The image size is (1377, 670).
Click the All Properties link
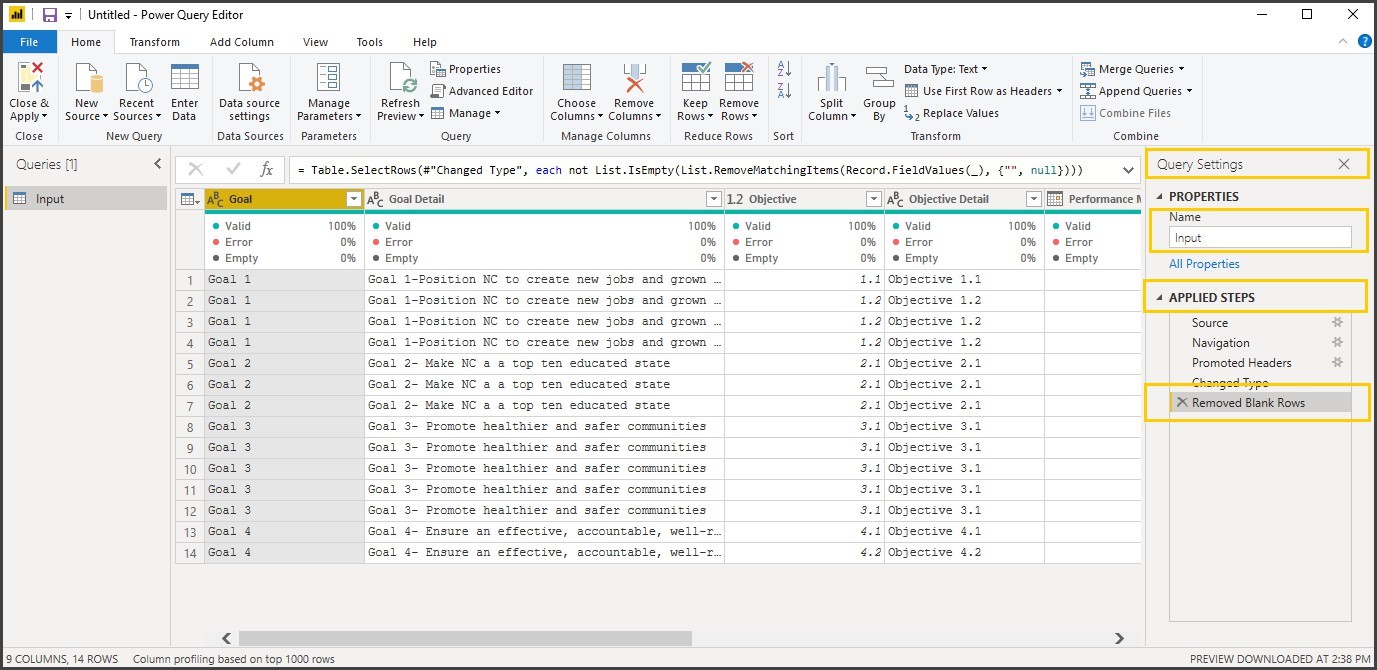tap(1204, 264)
